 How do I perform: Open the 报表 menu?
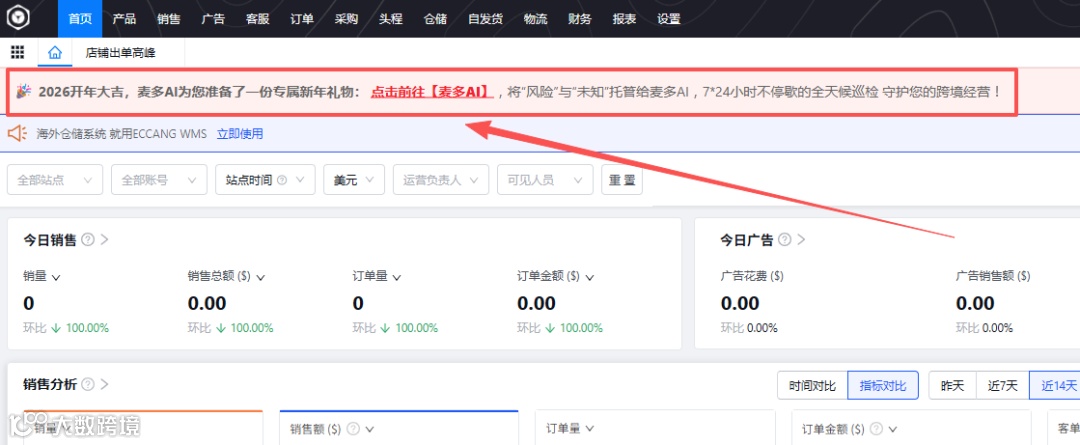pos(624,19)
